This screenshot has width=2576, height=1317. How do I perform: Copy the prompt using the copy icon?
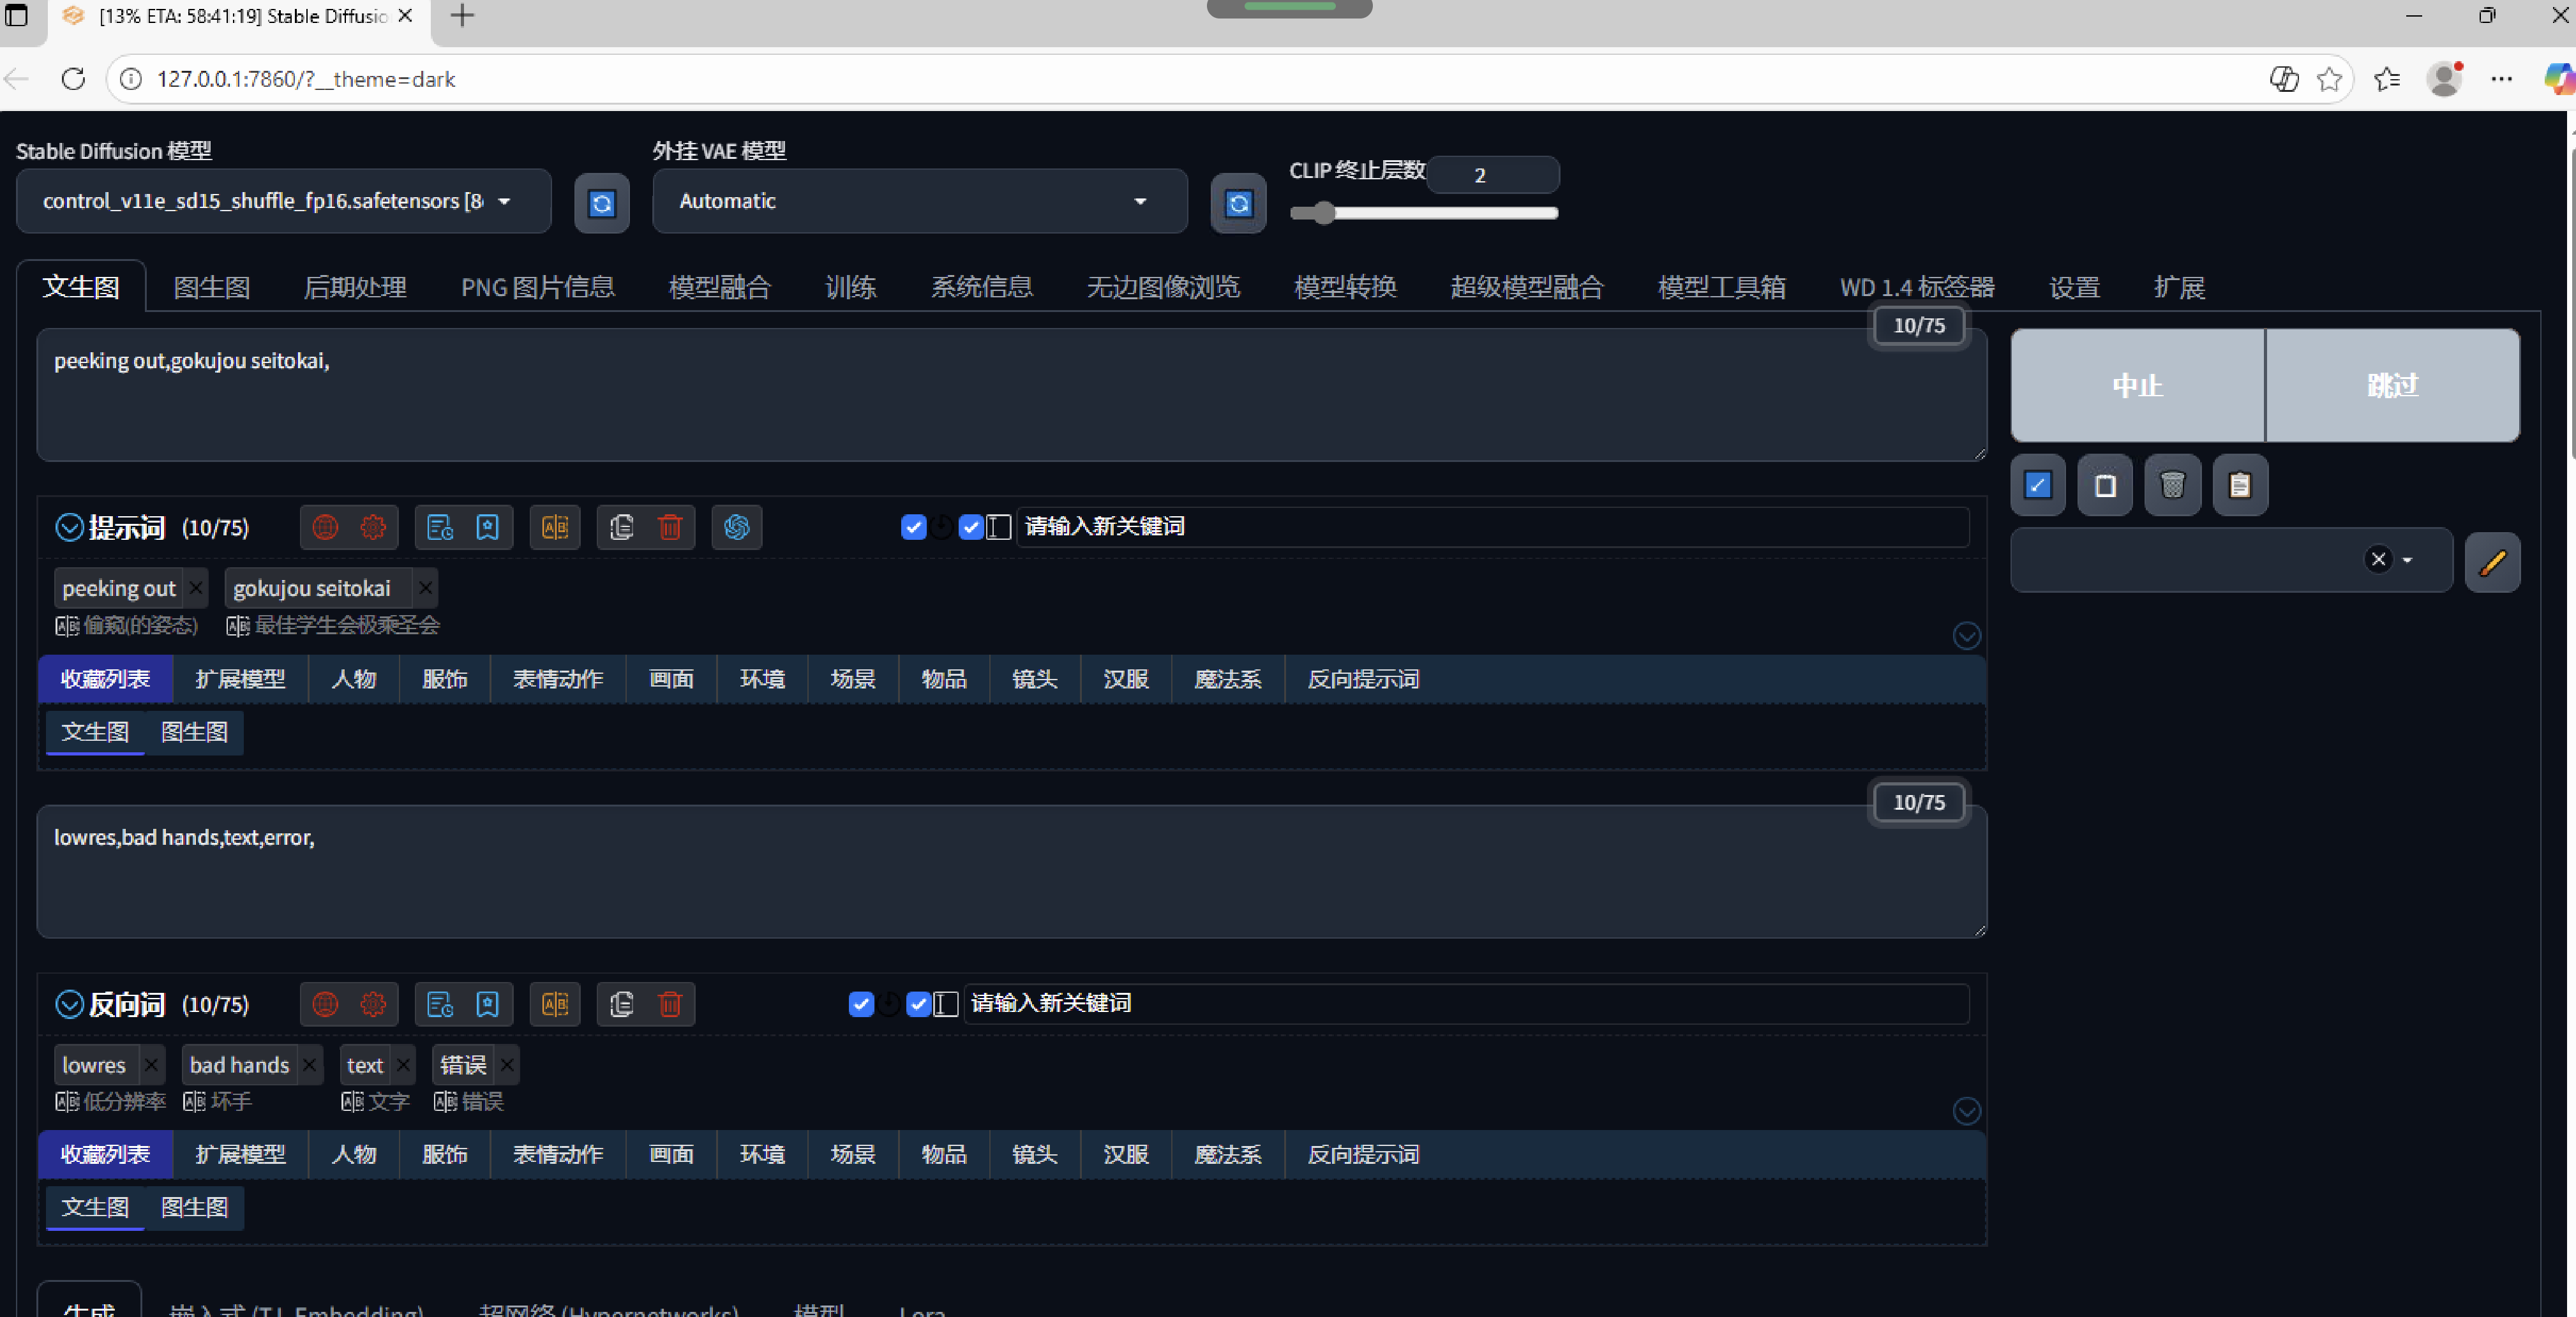click(620, 527)
